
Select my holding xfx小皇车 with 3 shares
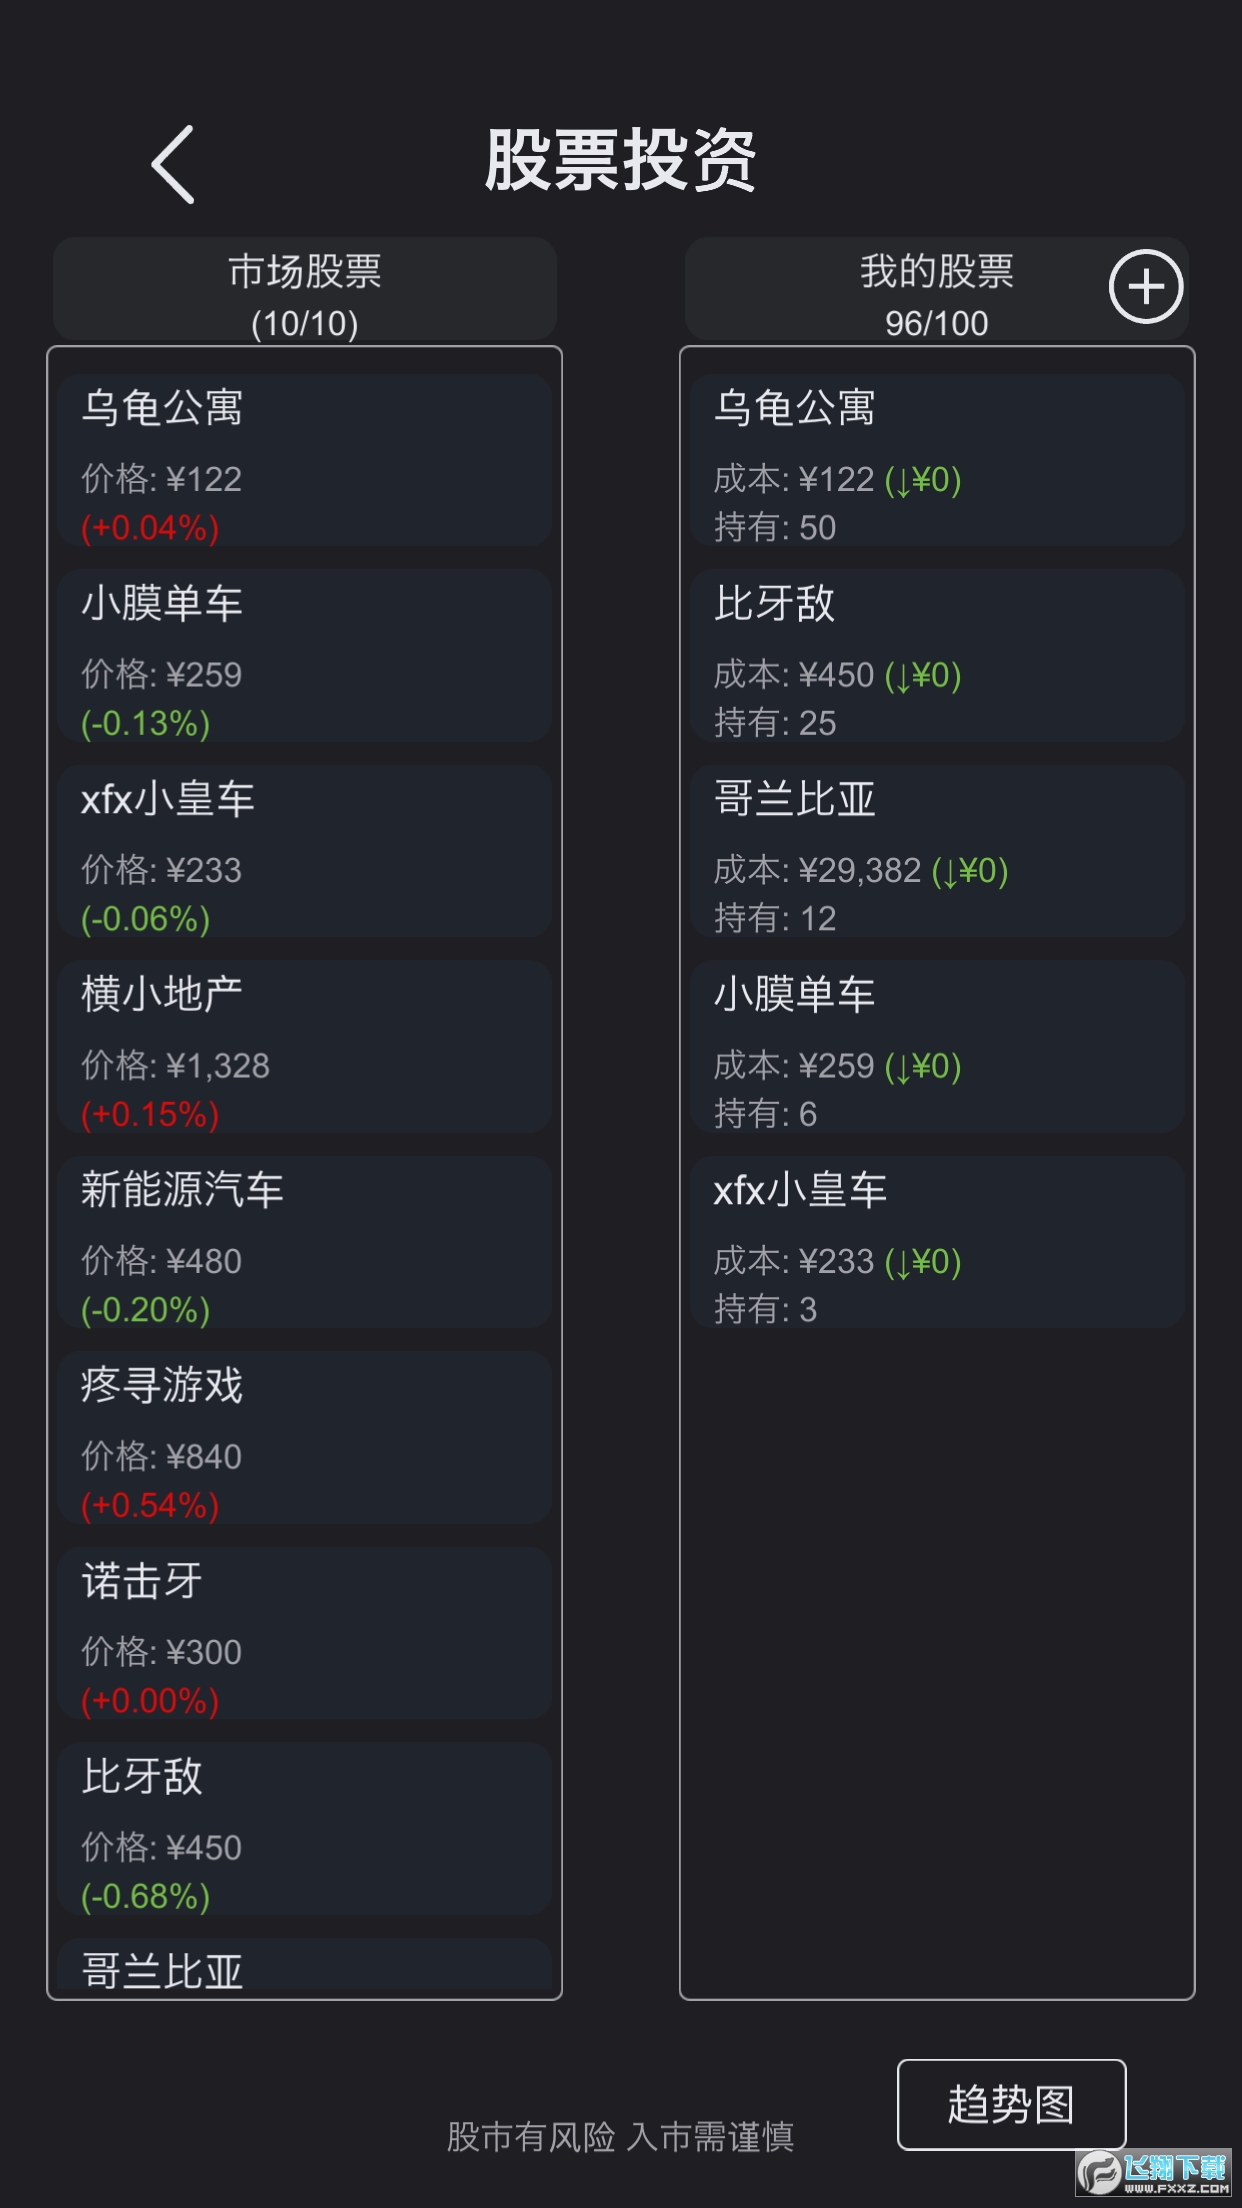coord(937,1243)
